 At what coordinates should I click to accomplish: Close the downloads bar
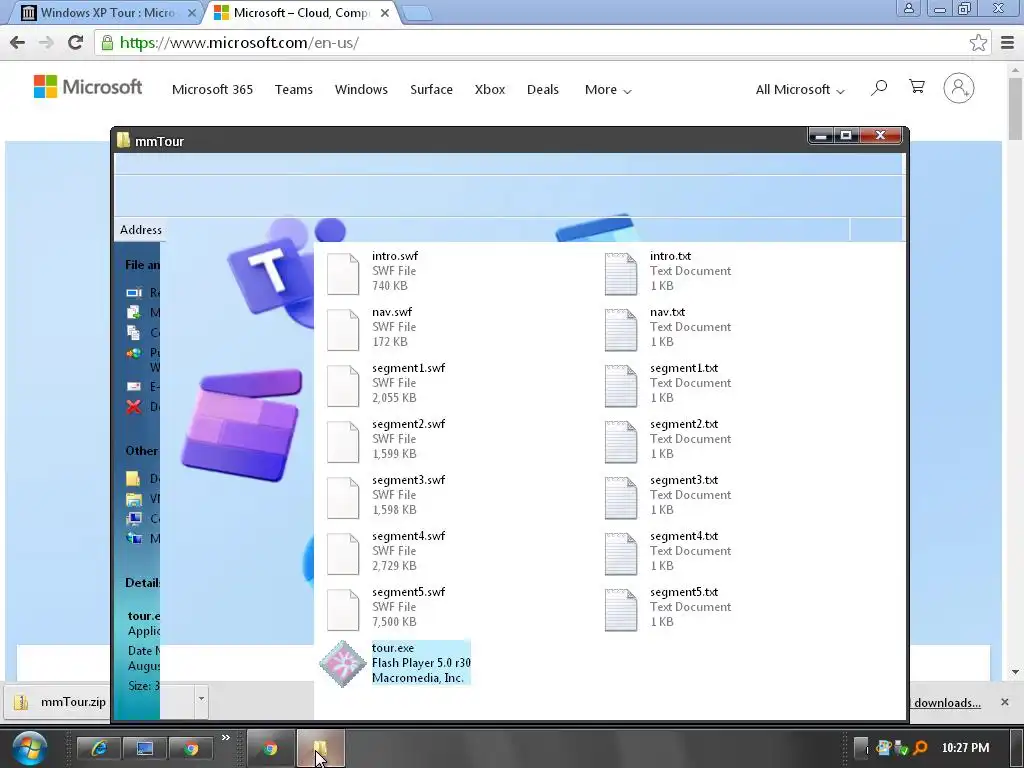pos(1005,702)
